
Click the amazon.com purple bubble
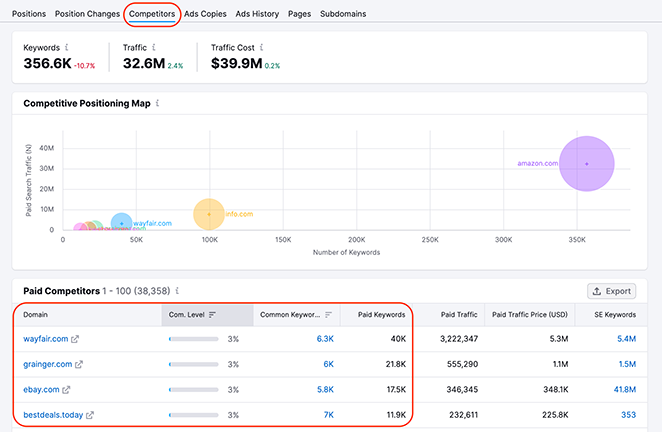coord(586,163)
